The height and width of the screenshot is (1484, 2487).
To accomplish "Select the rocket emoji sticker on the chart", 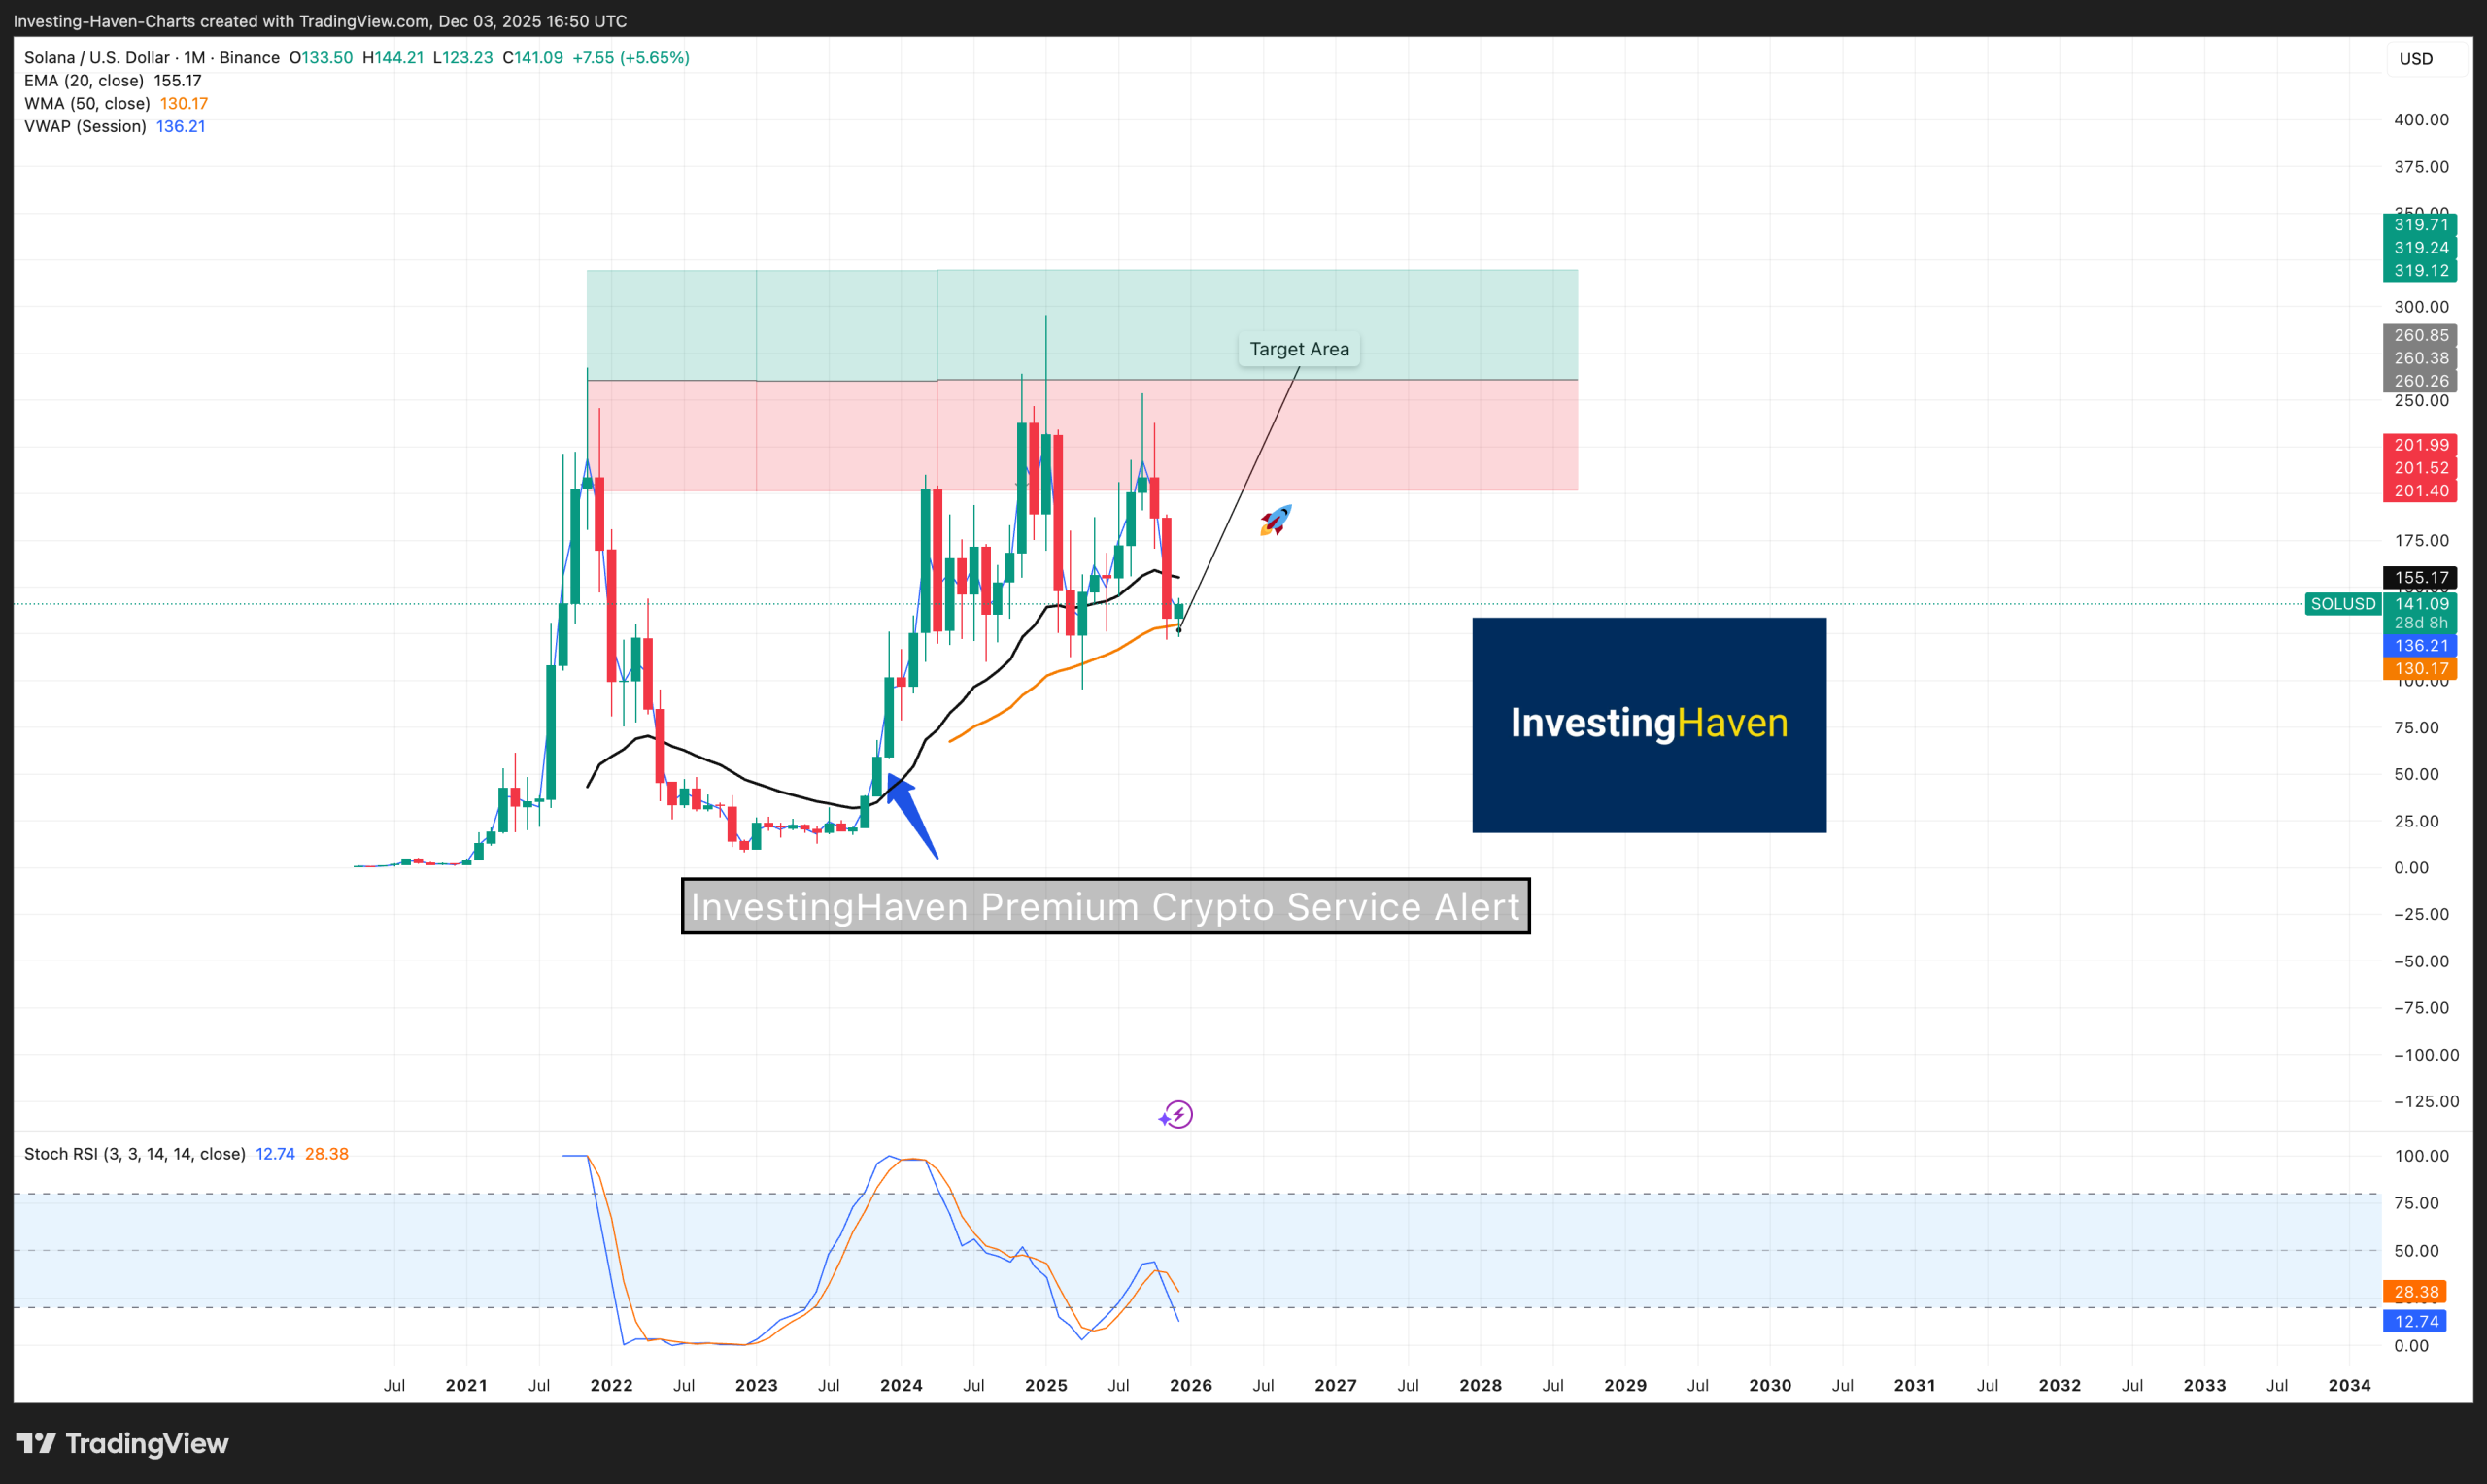I will tap(1274, 519).
